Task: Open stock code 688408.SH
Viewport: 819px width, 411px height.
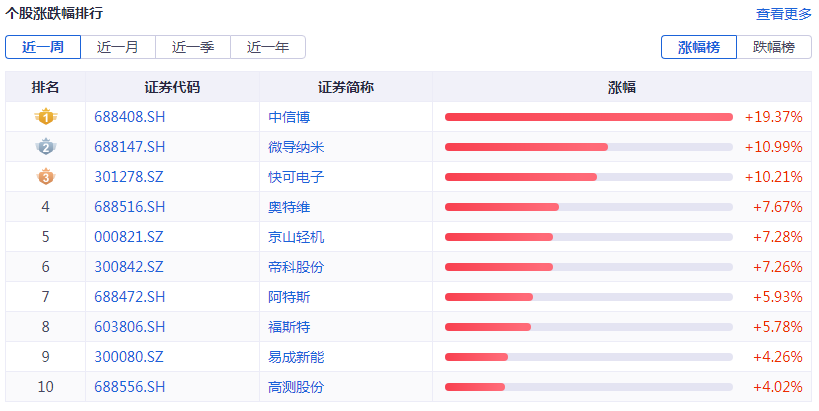Action: pos(129,117)
